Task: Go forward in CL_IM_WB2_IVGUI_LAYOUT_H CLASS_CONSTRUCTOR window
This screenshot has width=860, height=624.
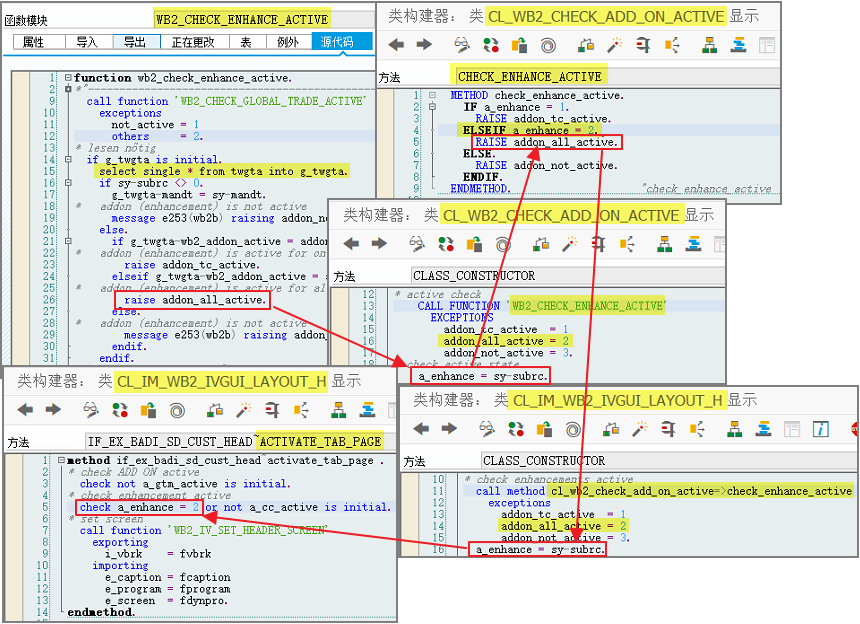Action: click(449, 428)
